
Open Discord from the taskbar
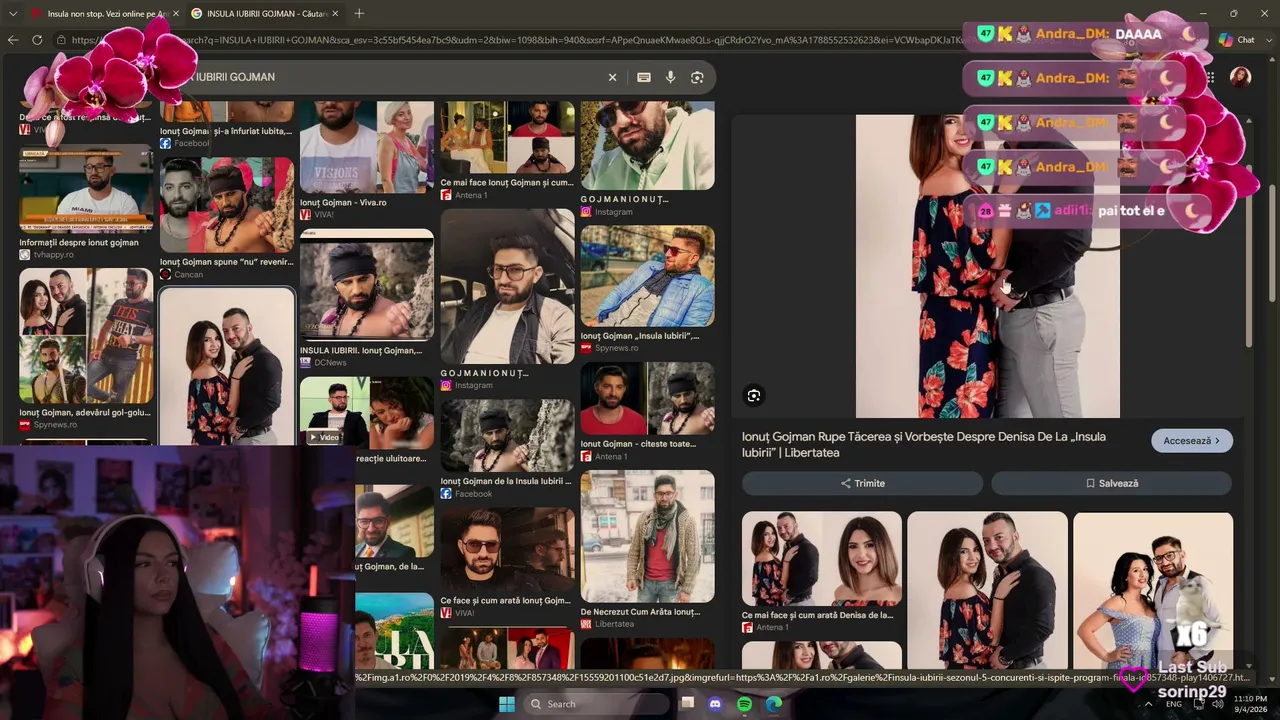(x=715, y=704)
